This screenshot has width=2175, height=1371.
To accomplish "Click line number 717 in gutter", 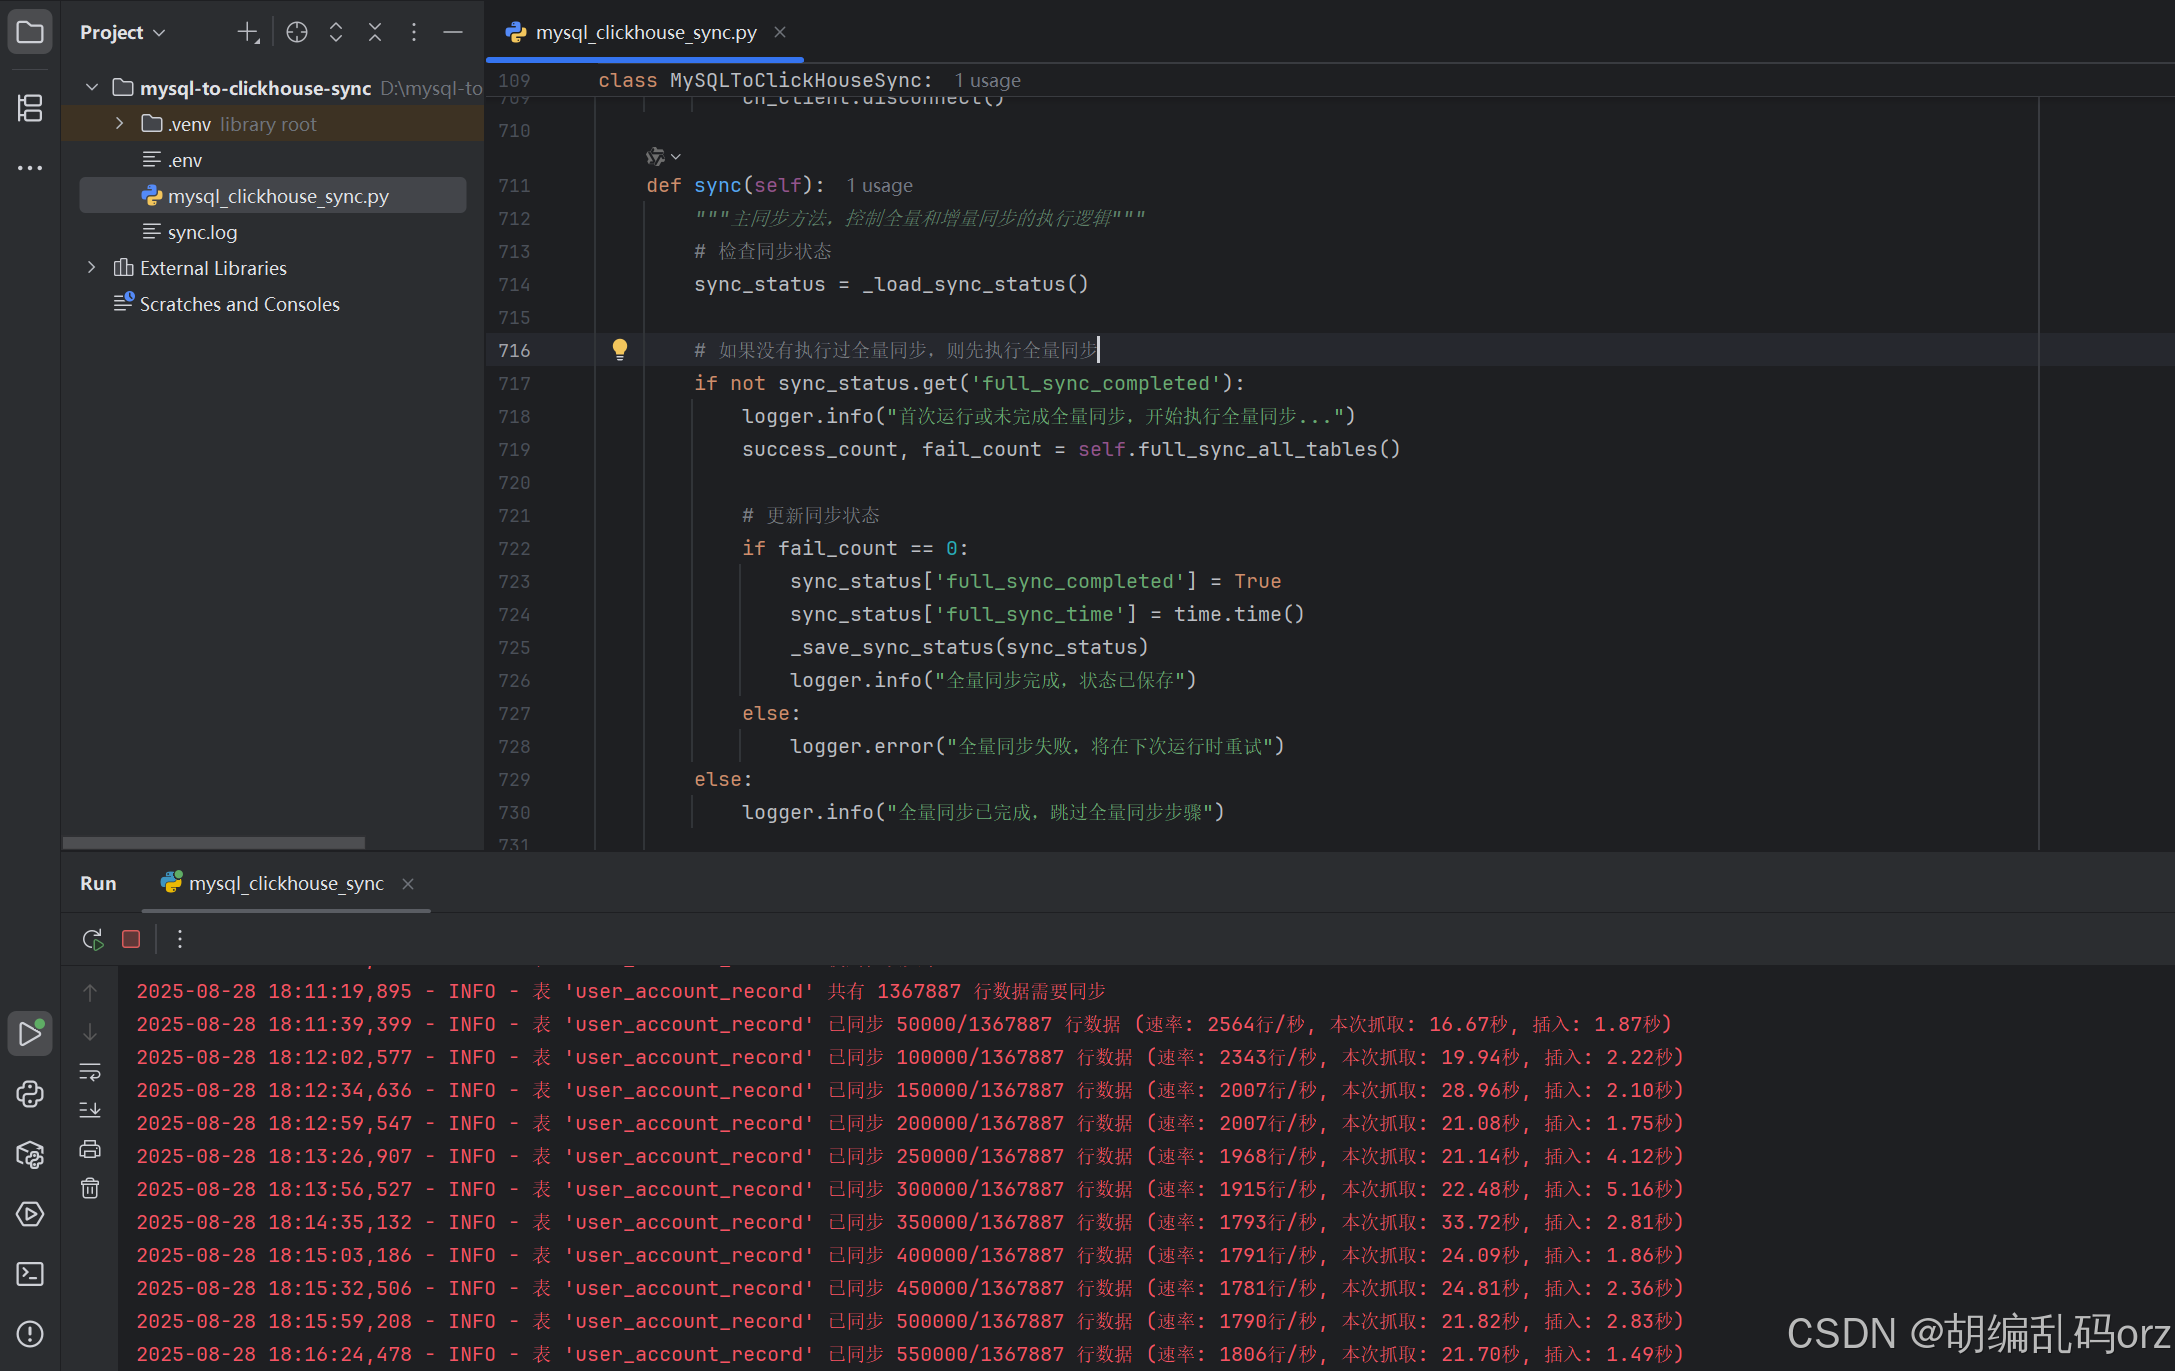I will click(x=514, y=383).
